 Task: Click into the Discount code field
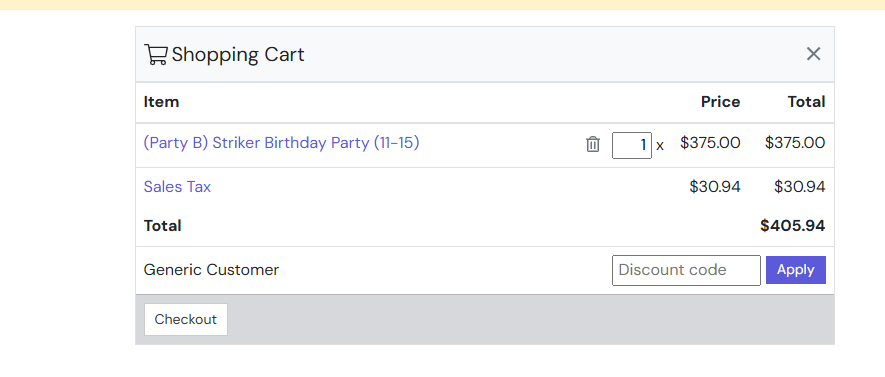(x=686, y=270)
